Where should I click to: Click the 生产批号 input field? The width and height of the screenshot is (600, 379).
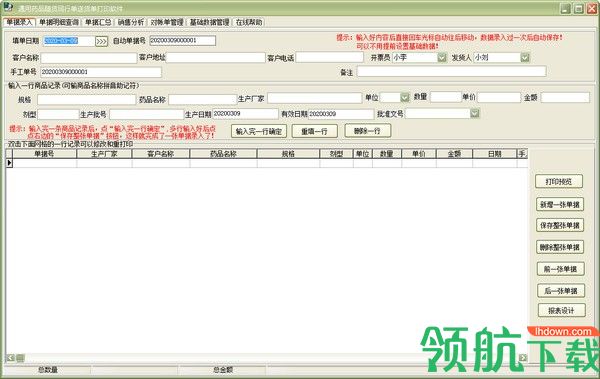(147, 114)
